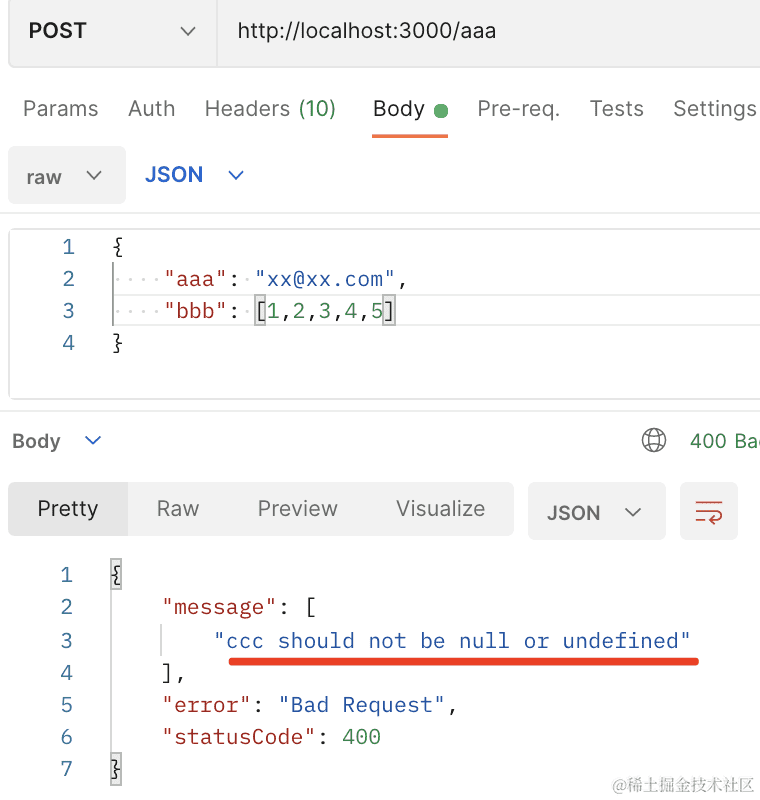Open the Tests tab
The width and height of the screenshot is (760, 800).
pos(616,109)
